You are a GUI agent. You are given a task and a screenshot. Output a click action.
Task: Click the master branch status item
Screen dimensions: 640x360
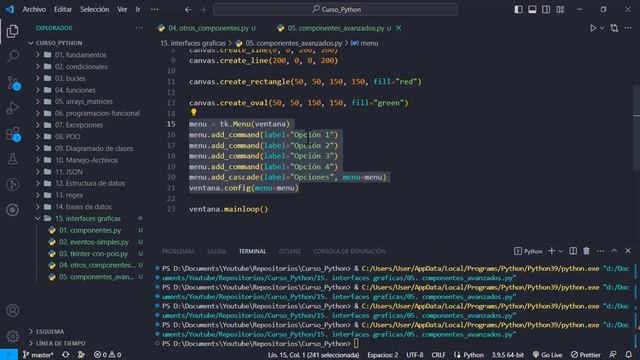pos(38,355)
